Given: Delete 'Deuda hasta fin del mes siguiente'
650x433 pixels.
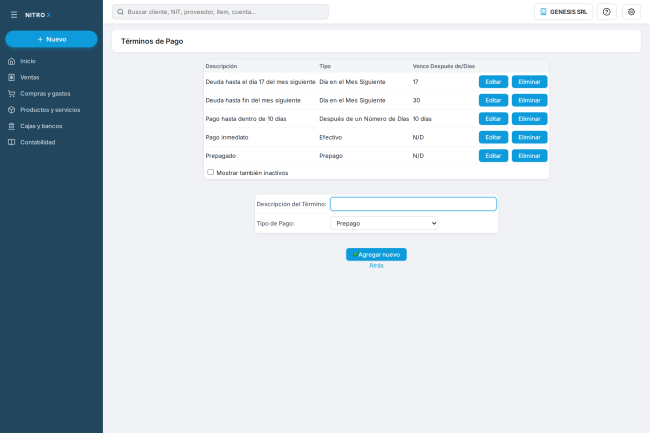Looking at the screenshot, I should click(529, 100).
